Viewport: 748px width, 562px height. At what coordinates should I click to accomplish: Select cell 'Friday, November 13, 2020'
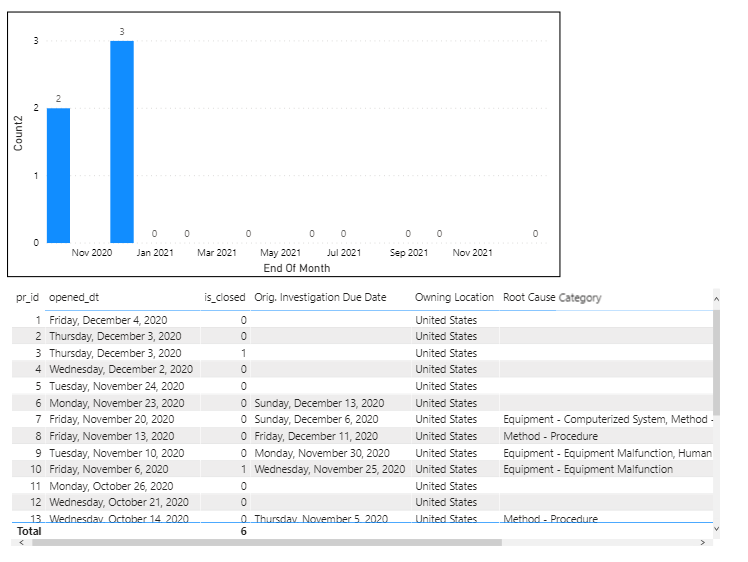pos(112,436)
